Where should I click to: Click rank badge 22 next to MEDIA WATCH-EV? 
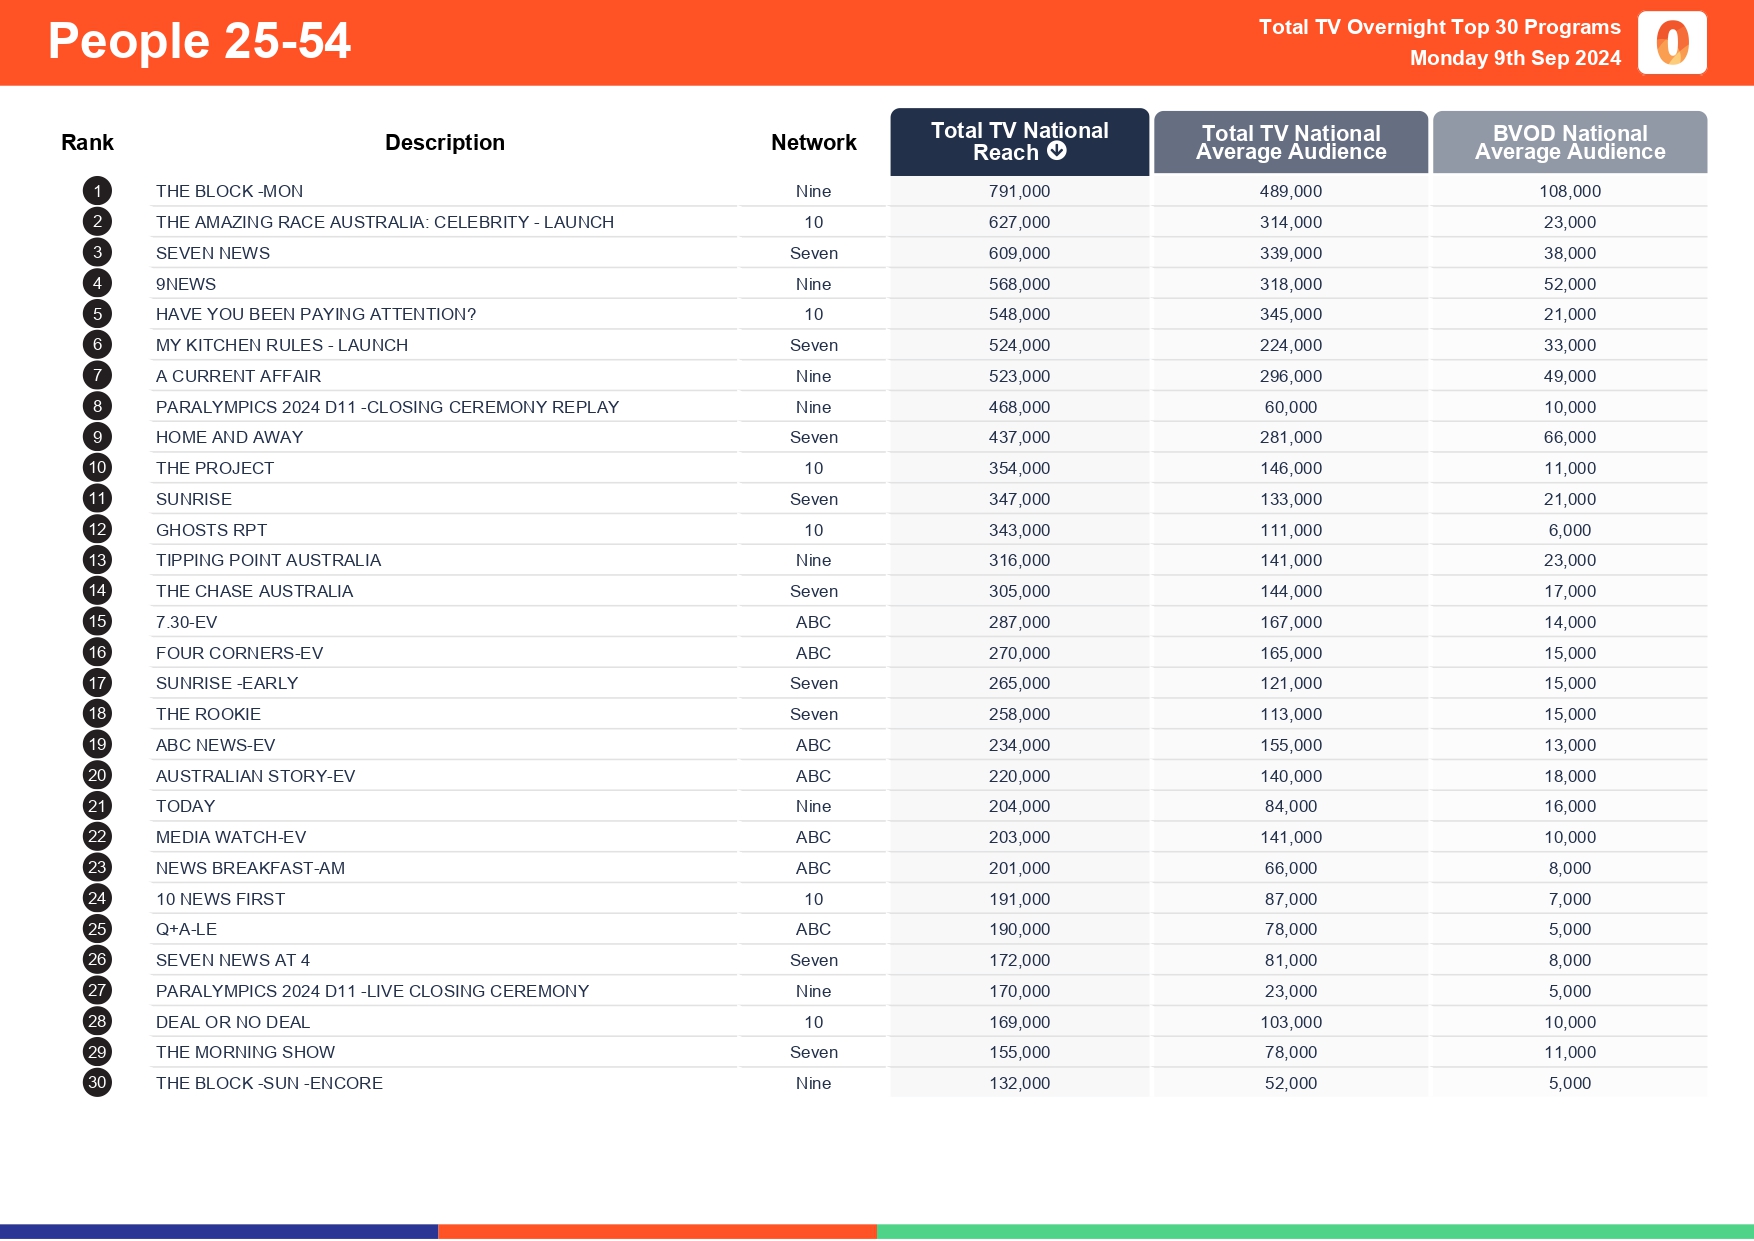coord(96,837)
